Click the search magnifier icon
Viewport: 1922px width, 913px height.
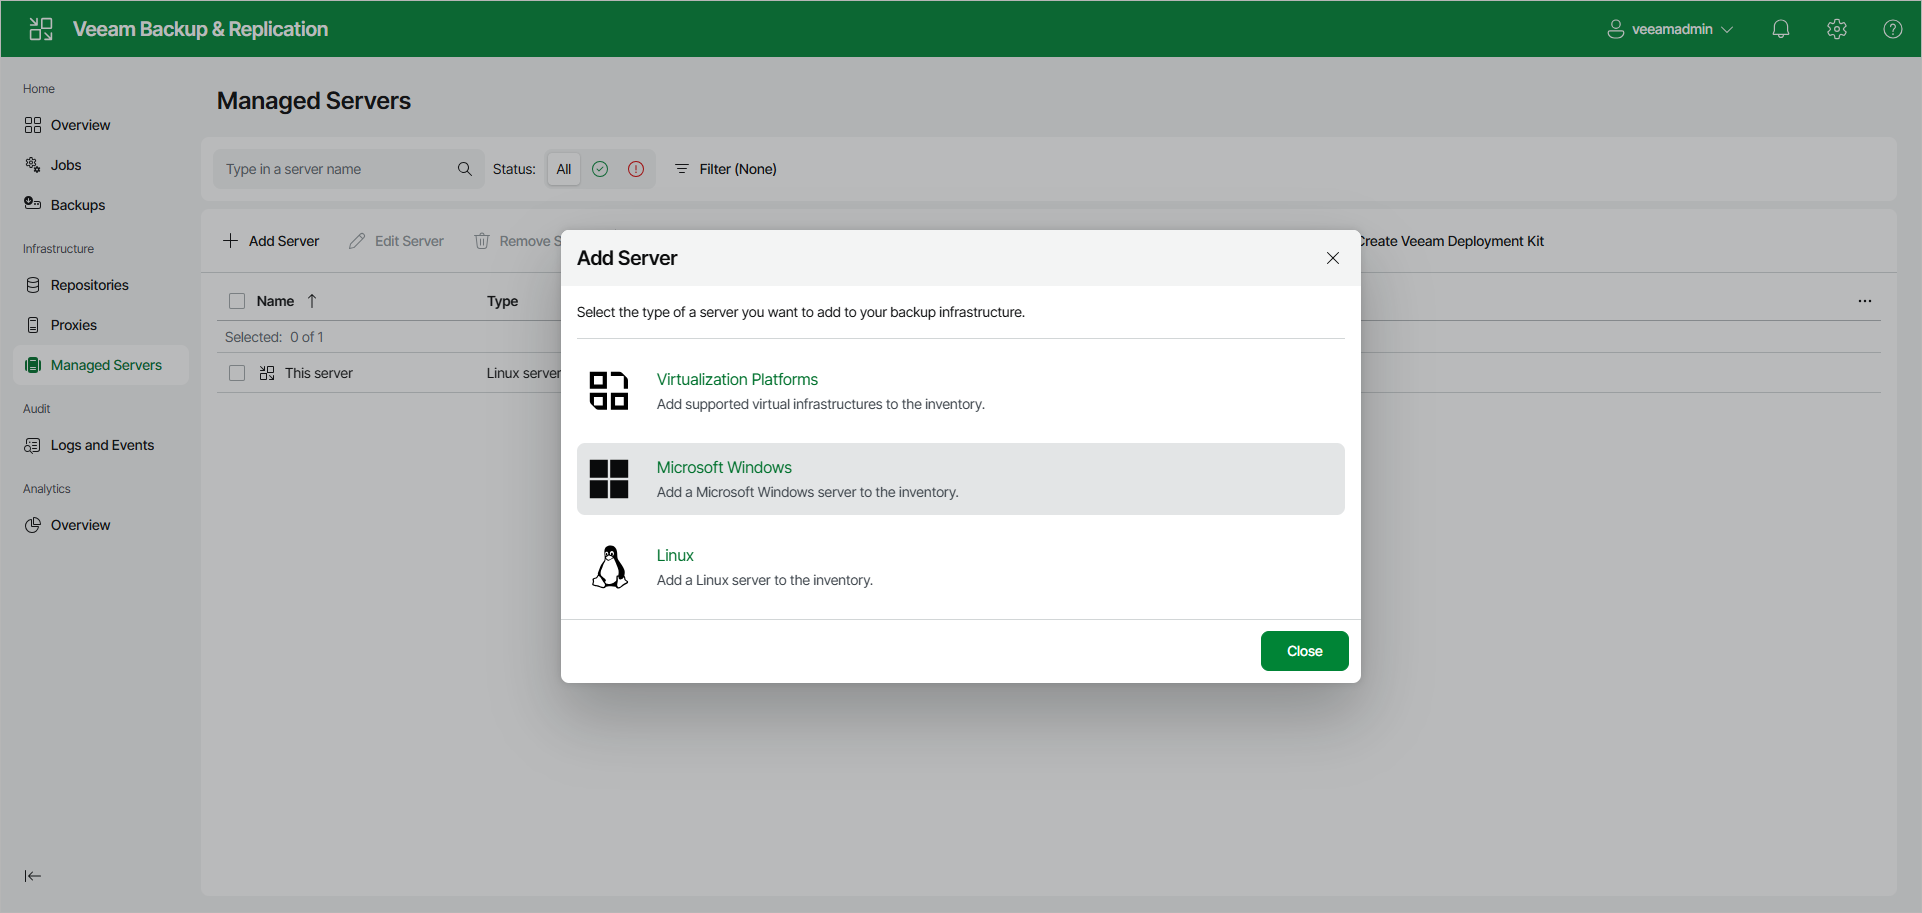464,169
